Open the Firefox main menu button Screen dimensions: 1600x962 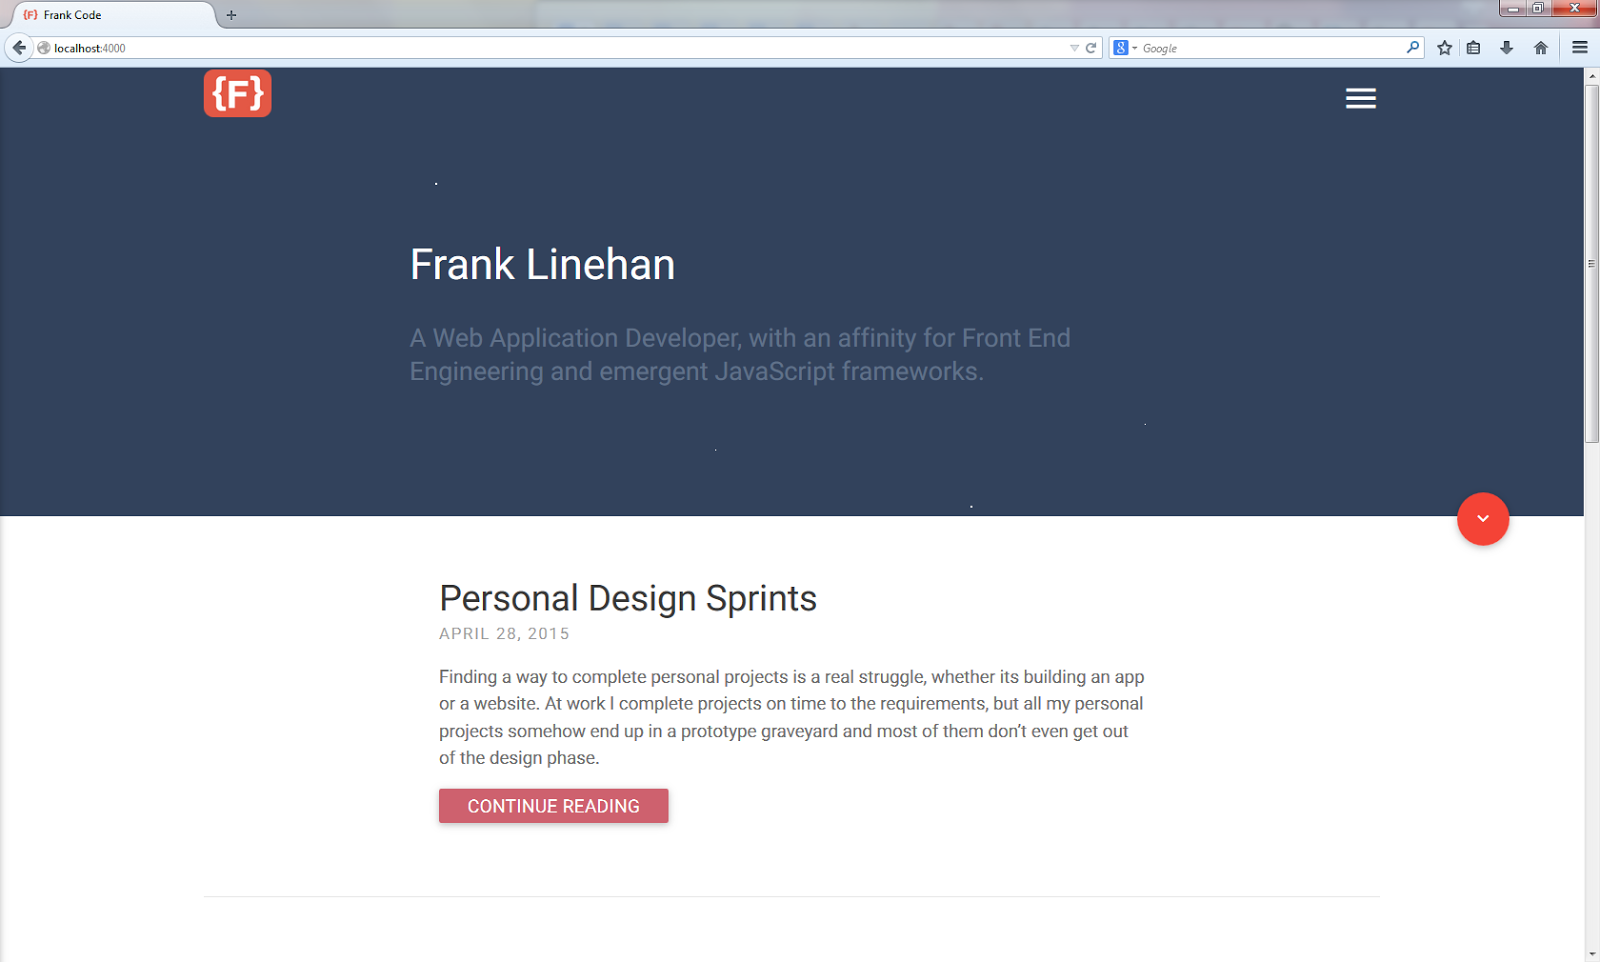[x=1579, y=48]
